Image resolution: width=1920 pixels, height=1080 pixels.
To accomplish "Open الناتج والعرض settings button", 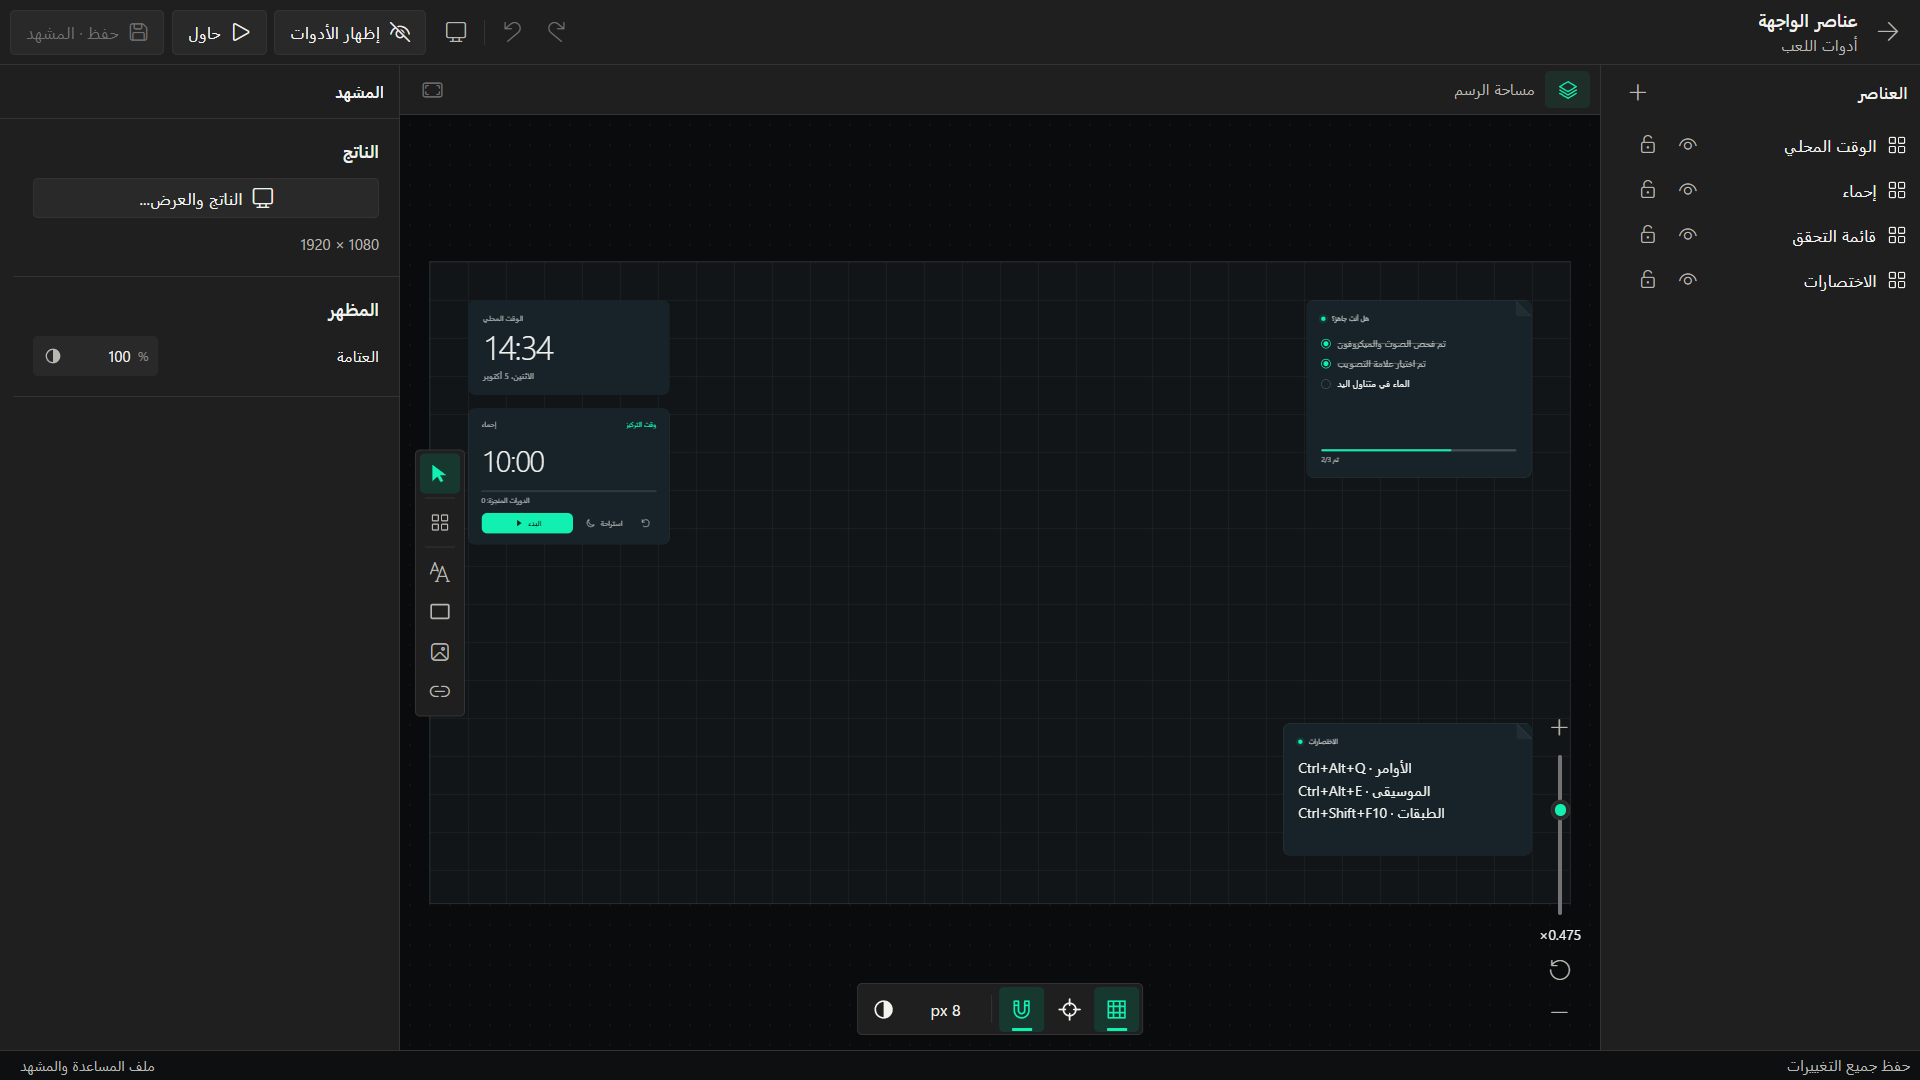I will 206,198.
